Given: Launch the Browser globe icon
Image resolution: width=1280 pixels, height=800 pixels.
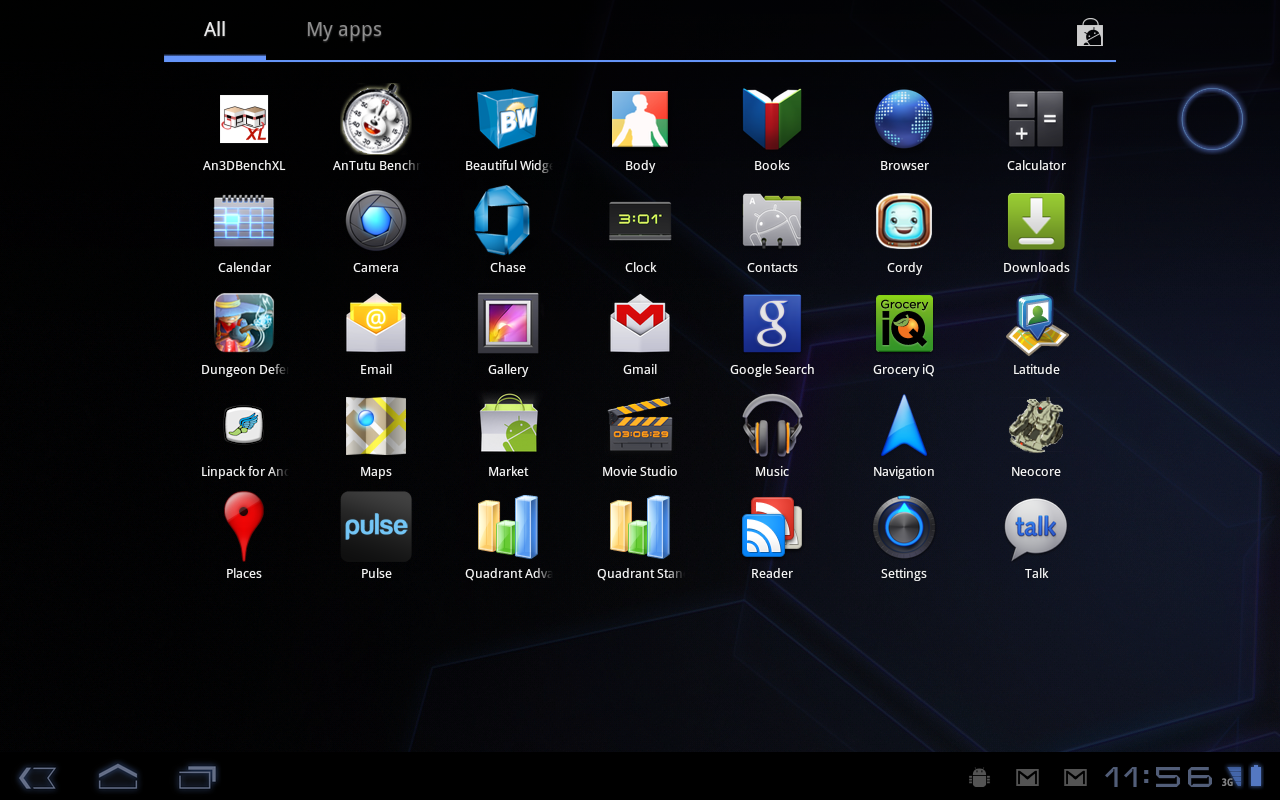Looking at the screenshot, I should [904, 120].
